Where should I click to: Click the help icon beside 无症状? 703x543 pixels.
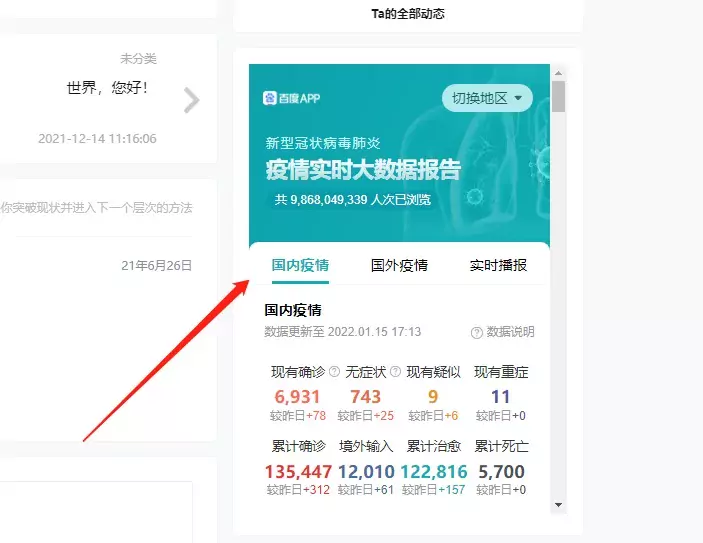(x=395, y=371)
